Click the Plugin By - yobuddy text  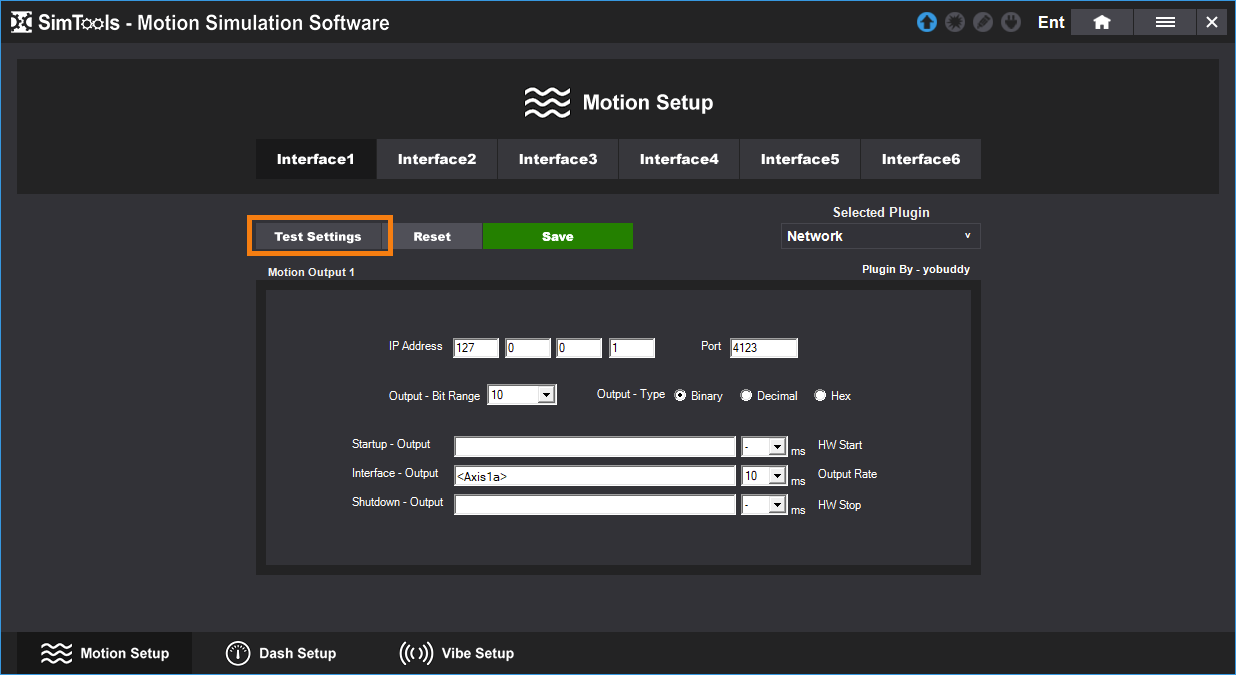click(x=916, y=269)
